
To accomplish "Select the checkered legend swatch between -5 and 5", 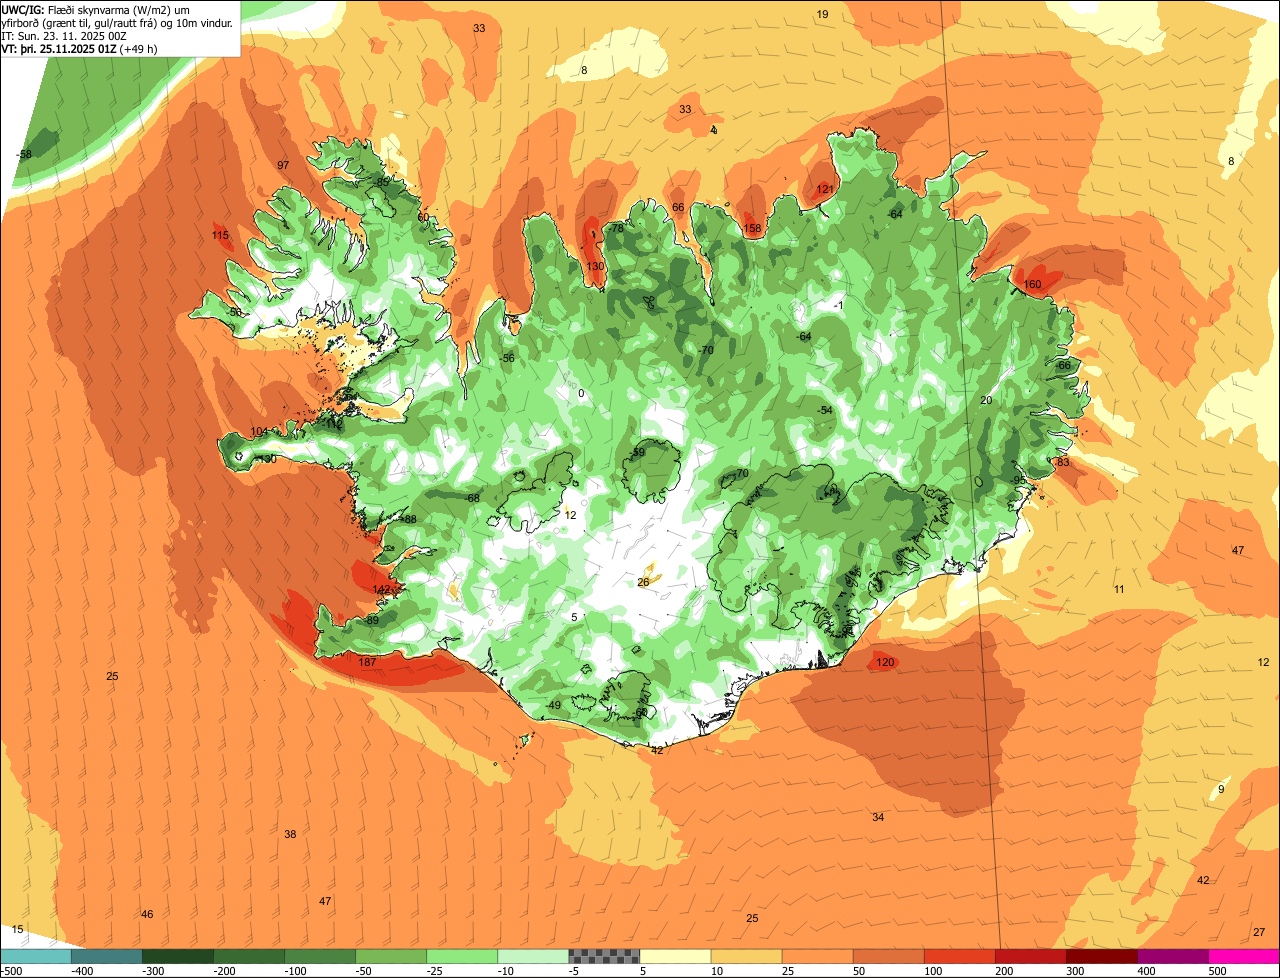I will tap(603, 956).
